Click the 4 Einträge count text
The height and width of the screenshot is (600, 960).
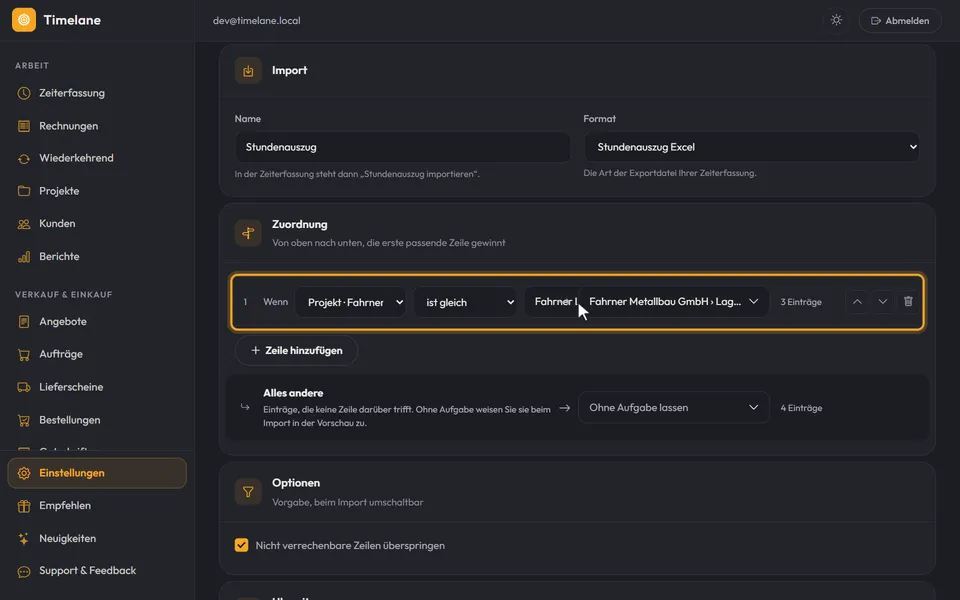coord(801,408)
